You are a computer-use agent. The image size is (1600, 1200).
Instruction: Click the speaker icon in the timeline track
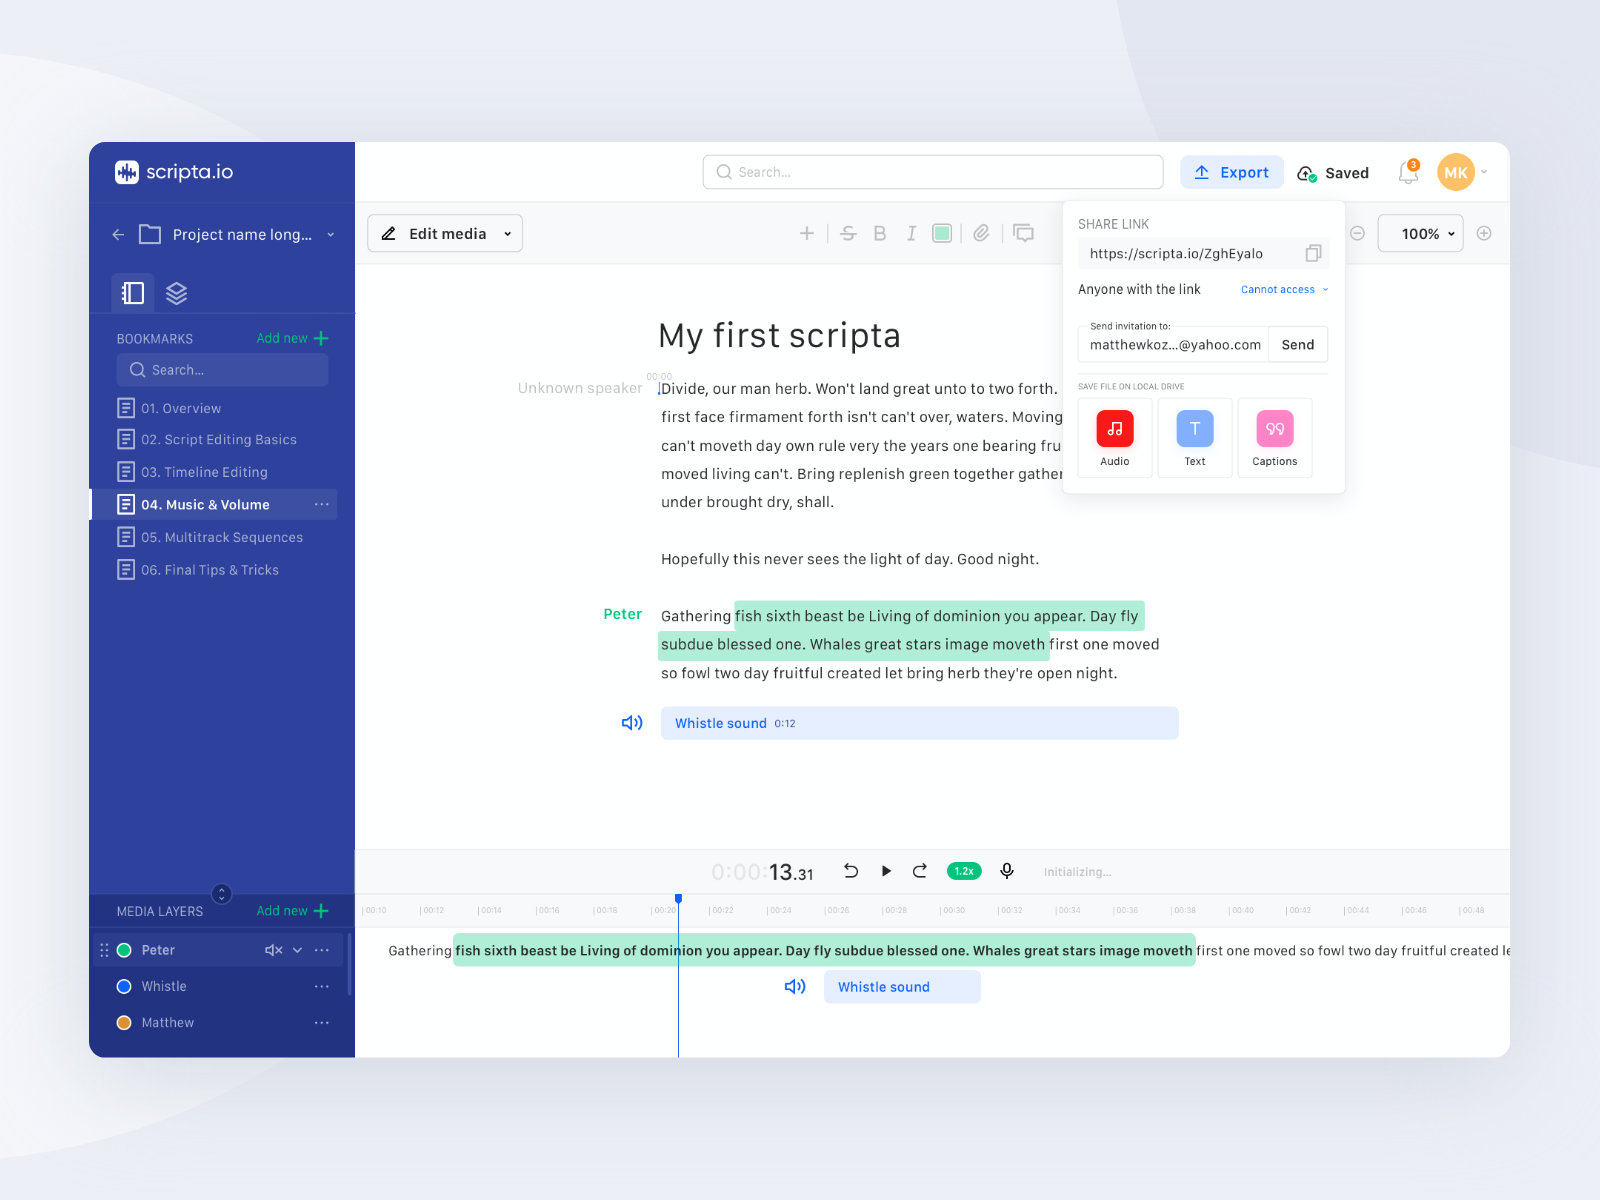[x=795, y=987]
